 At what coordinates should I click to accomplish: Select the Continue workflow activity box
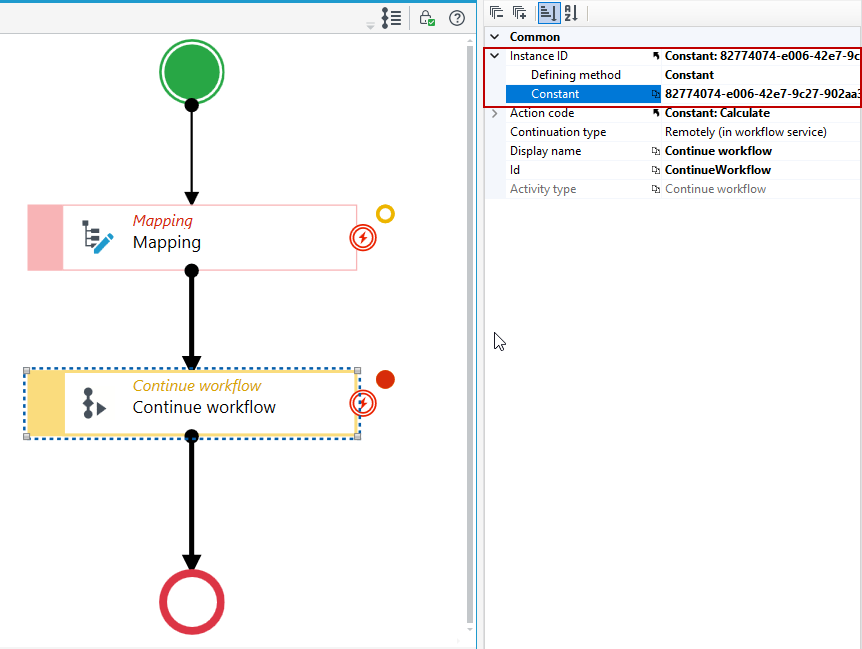tap(192, 404)
